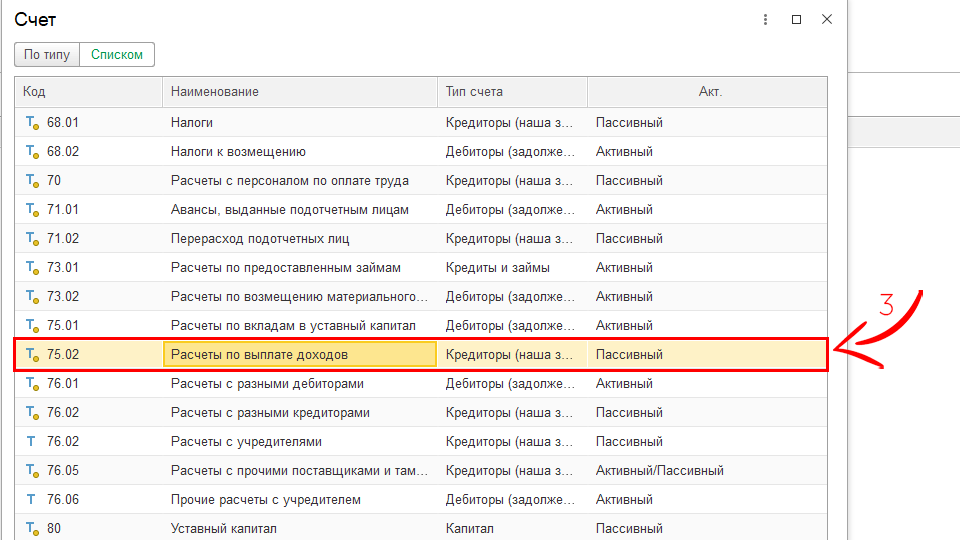960x540 pixels.
Task: Click the account icon for code 68.01
Action: [32, 123]
